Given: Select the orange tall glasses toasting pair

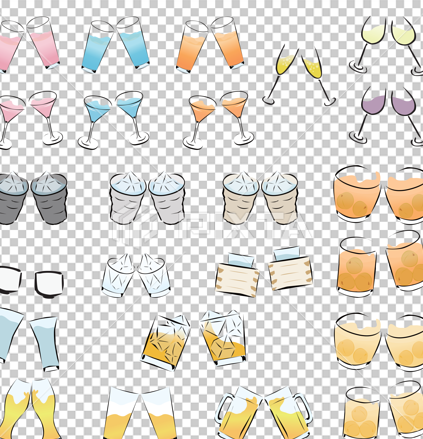Looking at the screenshot, I should (210, 45).
